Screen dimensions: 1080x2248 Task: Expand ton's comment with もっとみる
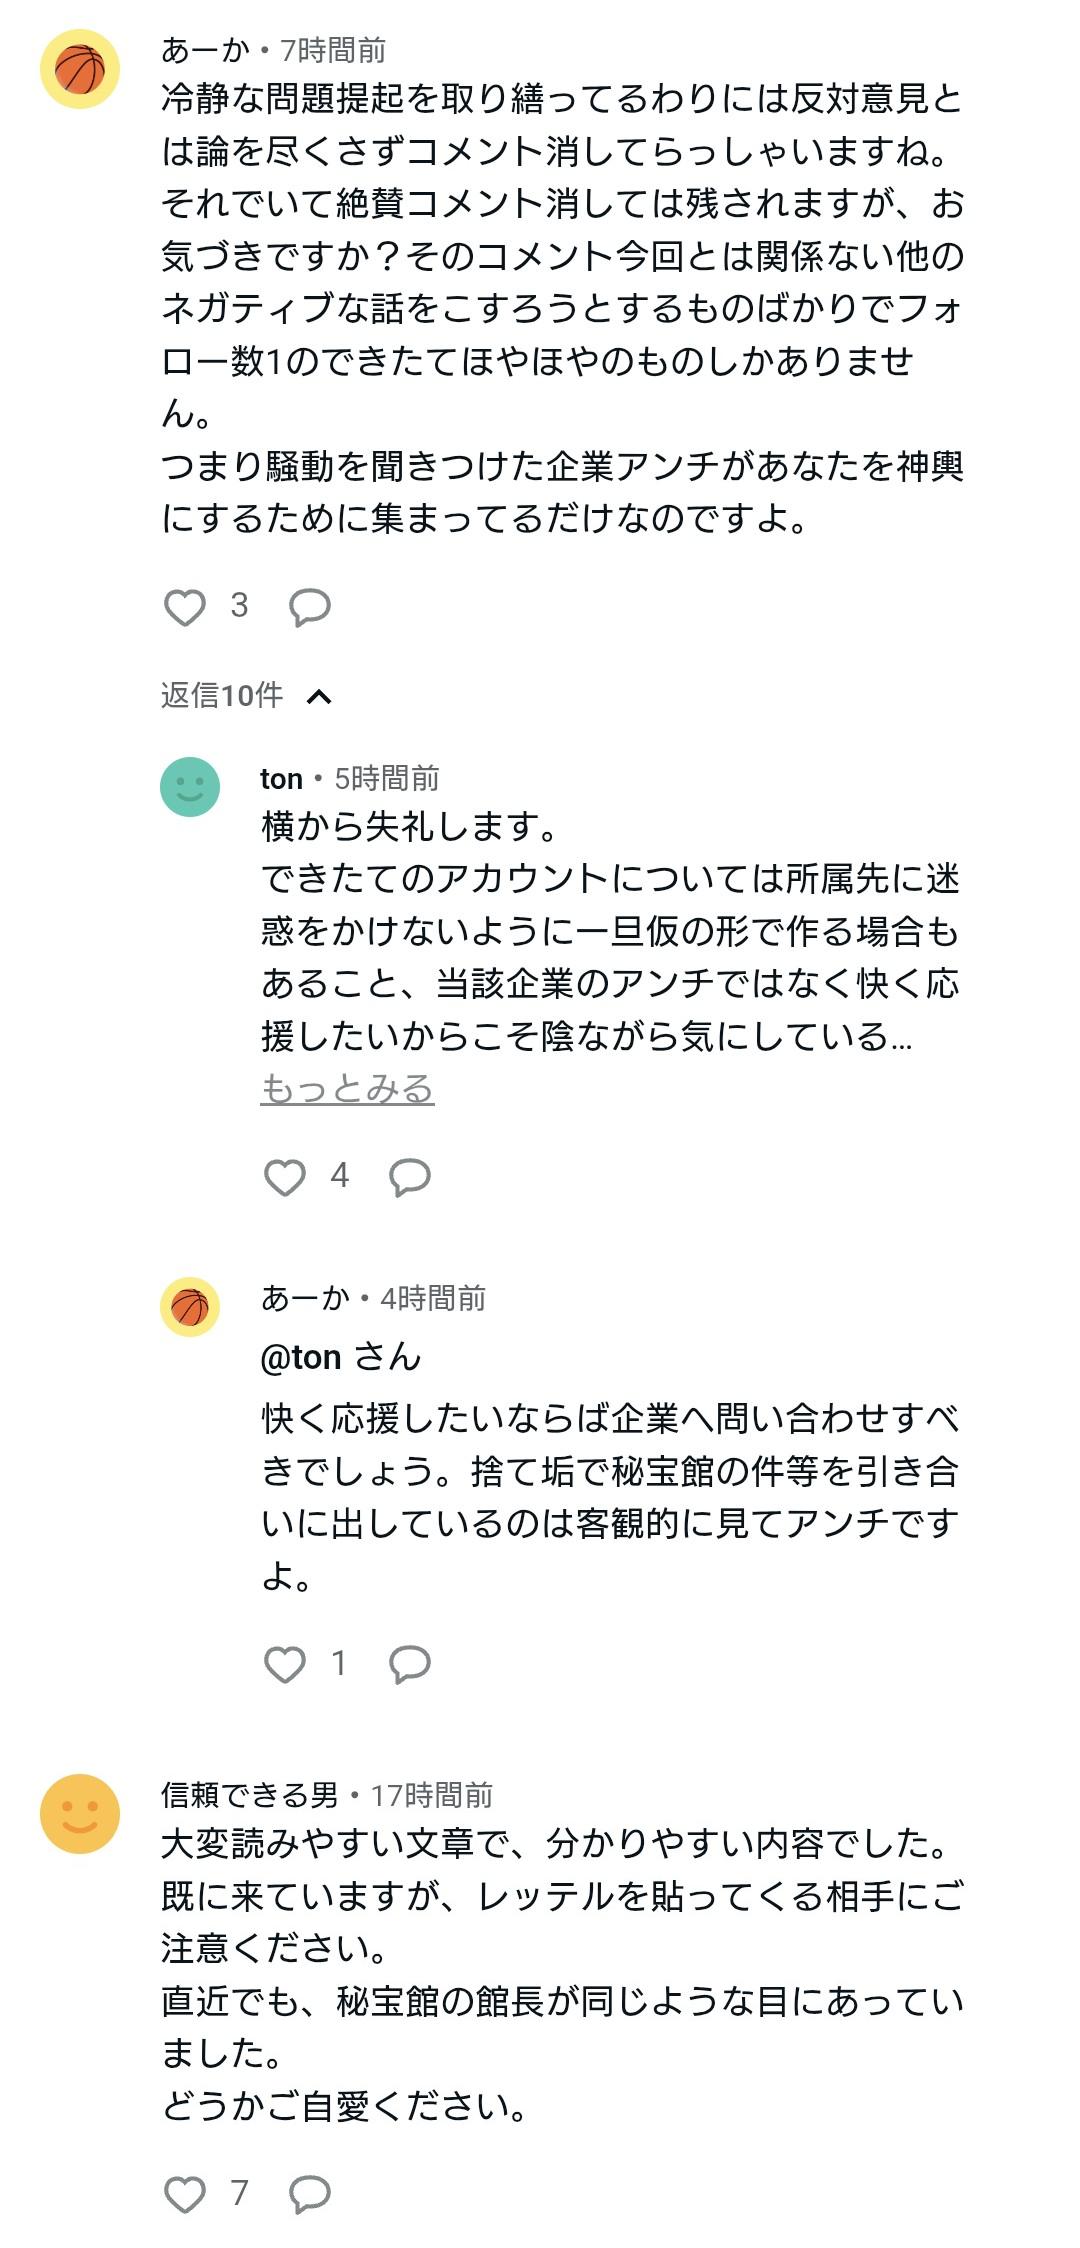pyautogui.click(x=347, y=1088)
